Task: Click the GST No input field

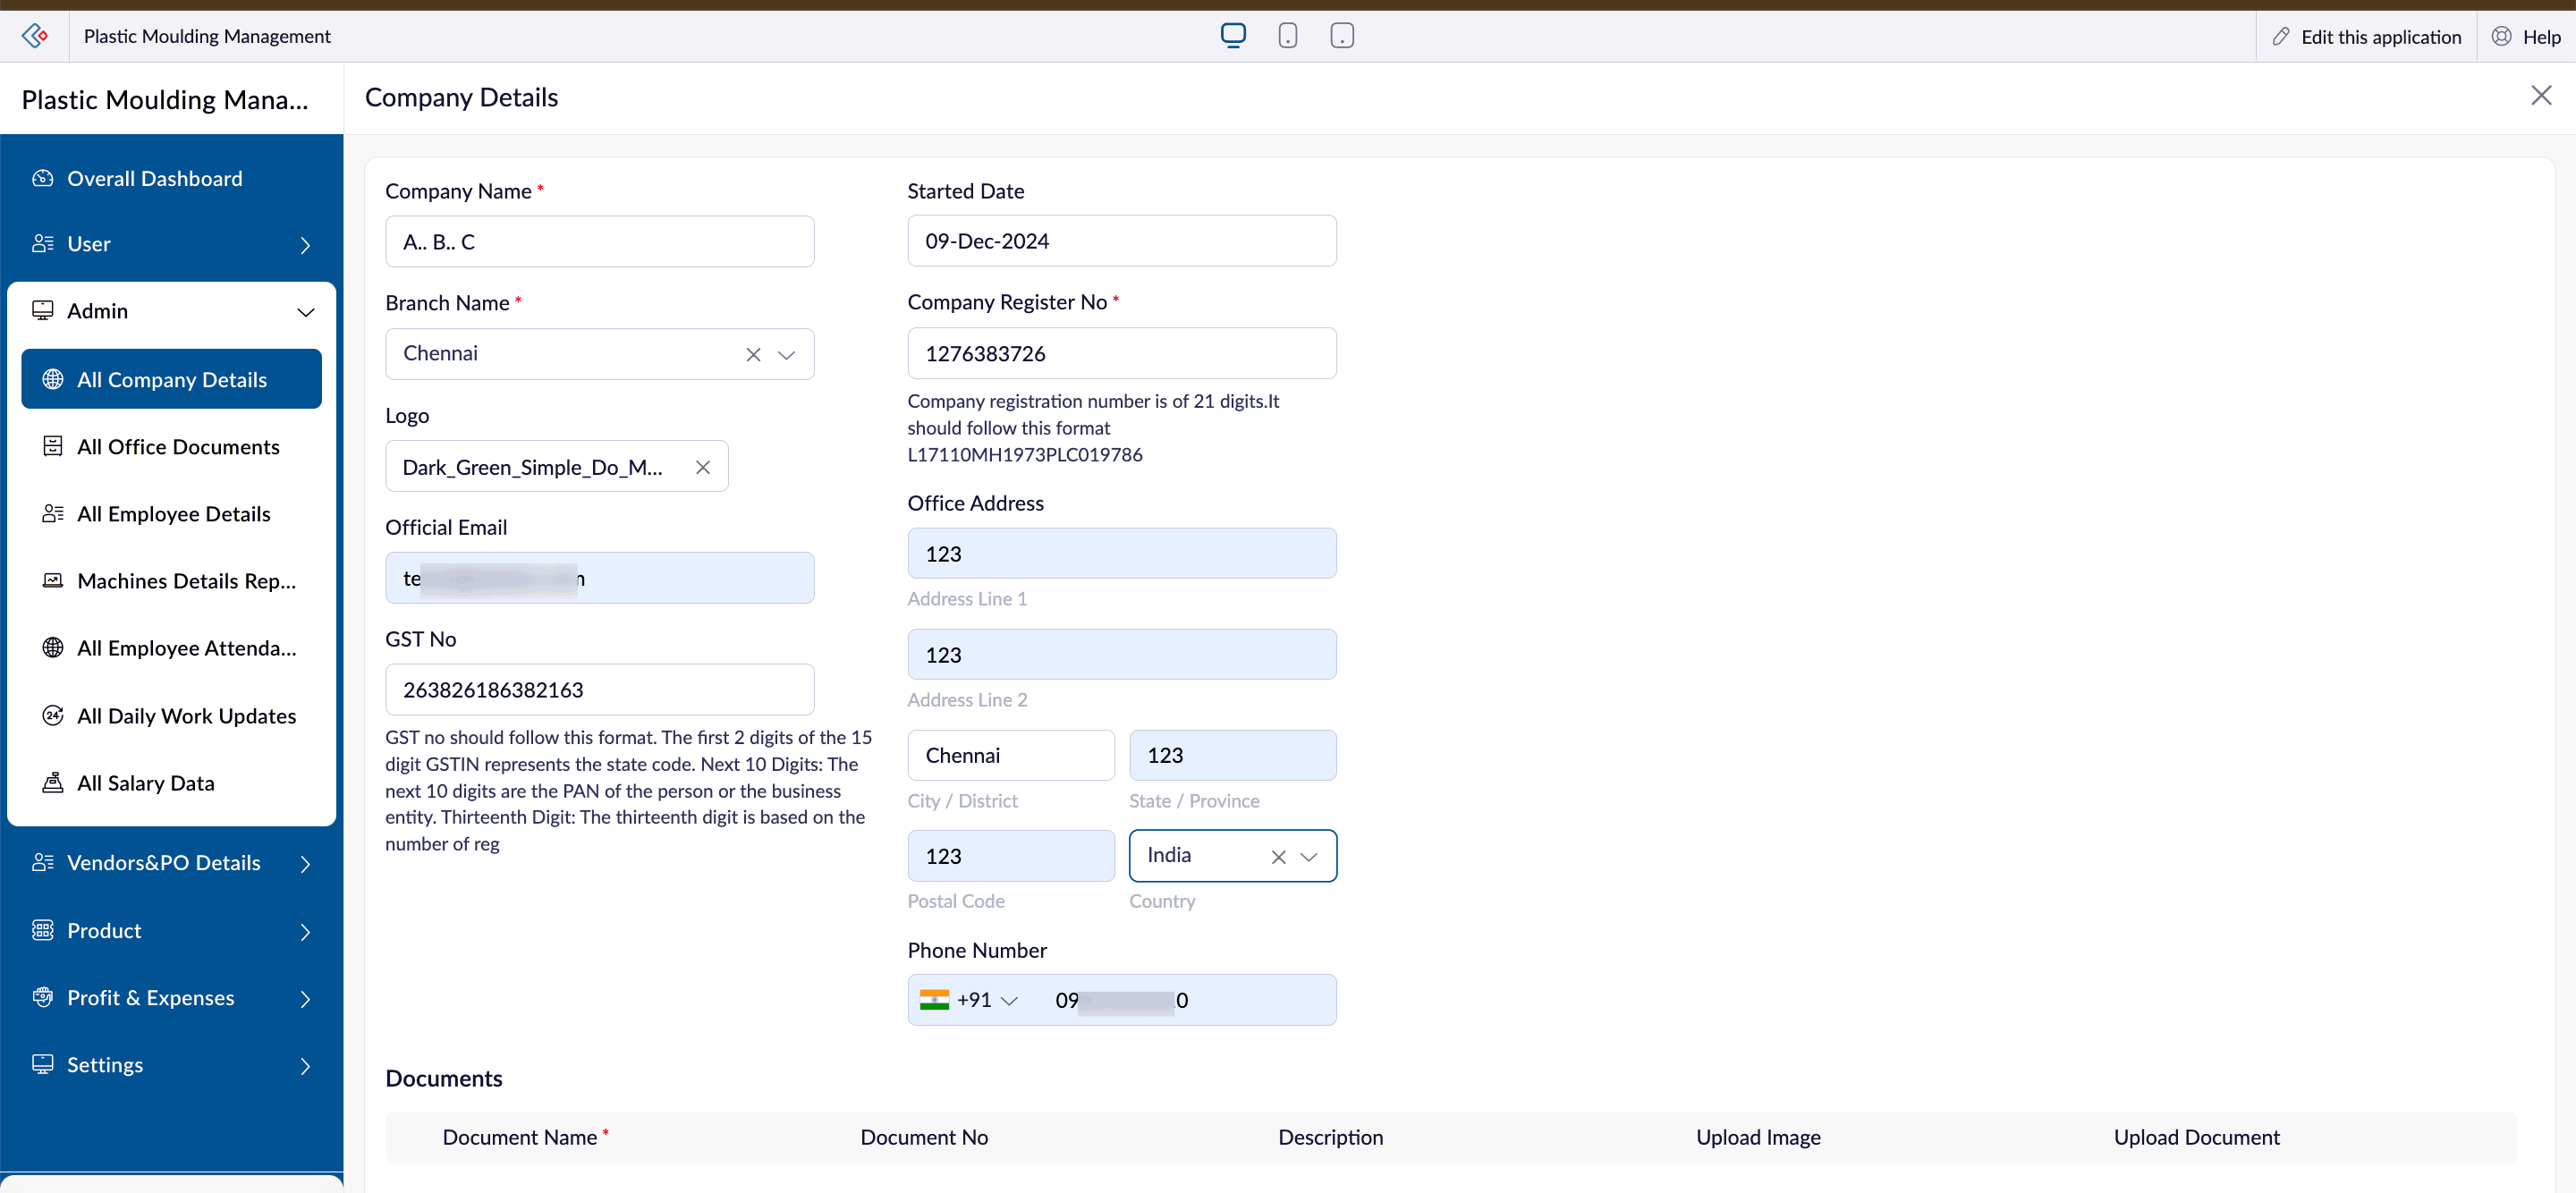Action: [x=599, y=689]
